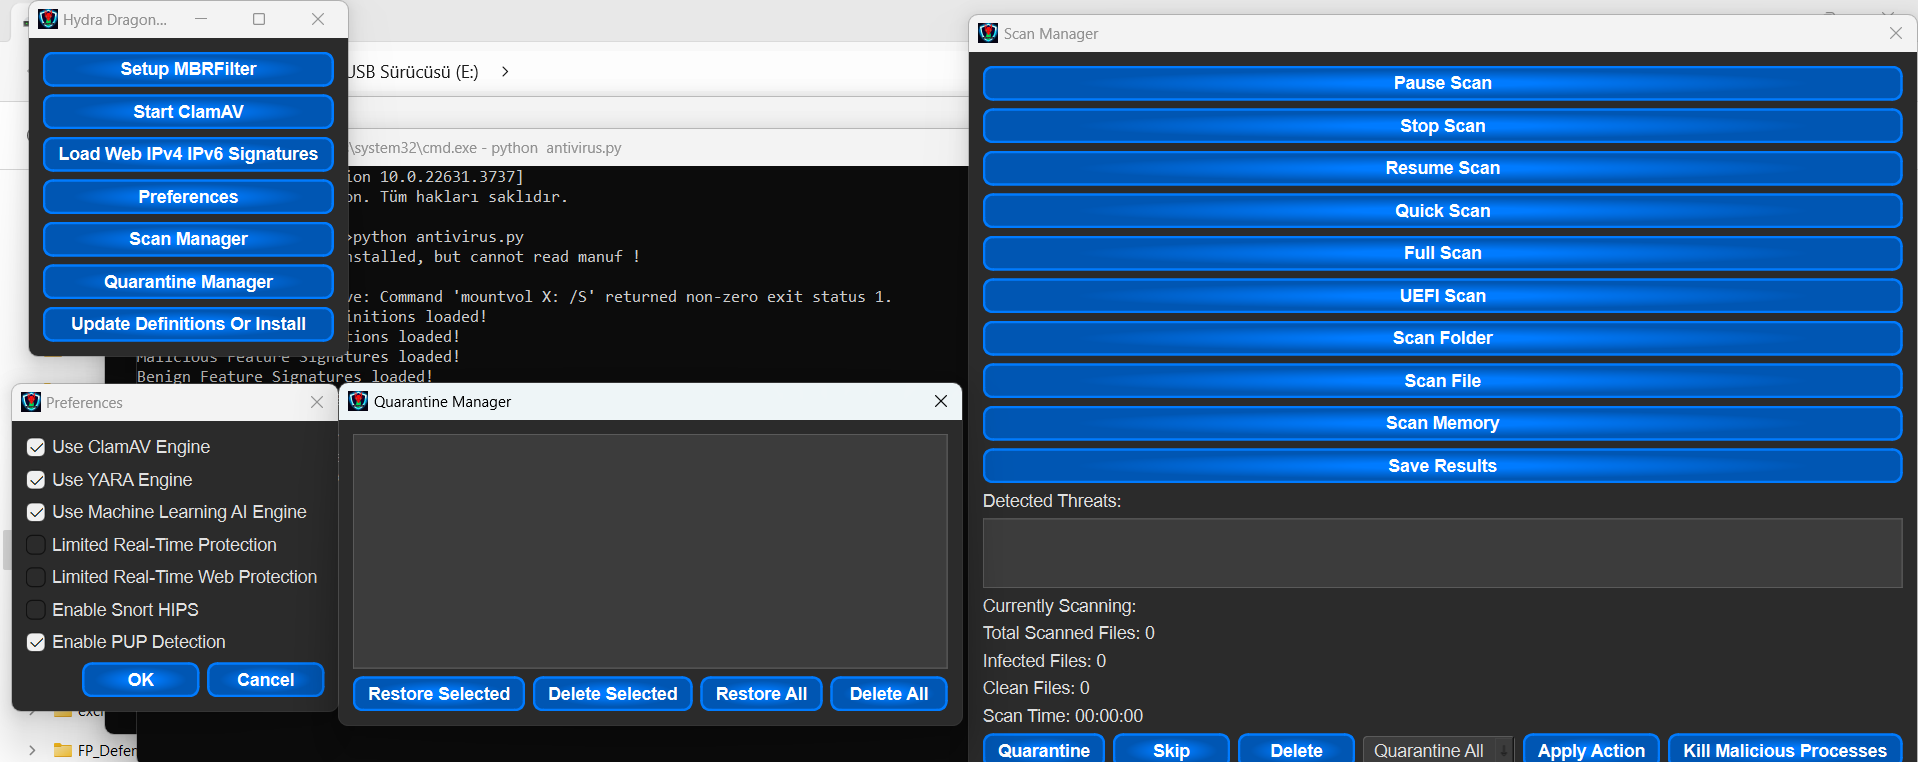Confirm Preferences with OK
1918x762 pixels.
[x=141, y=680]
